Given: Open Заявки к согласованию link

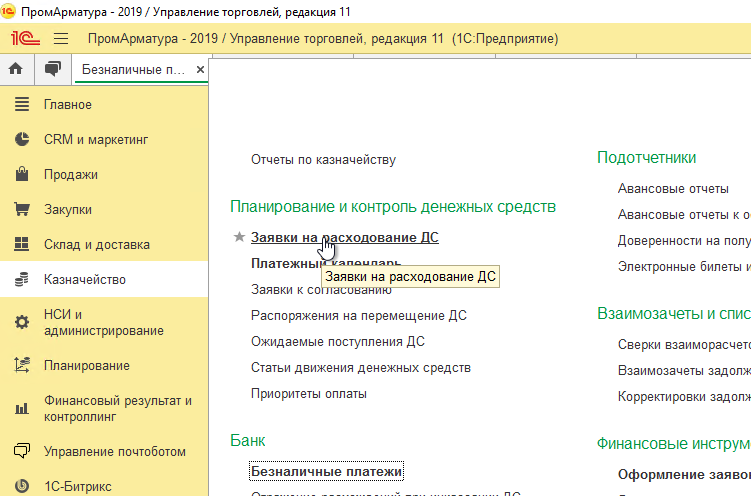Looking at the screenshot, I should (321, 289).
